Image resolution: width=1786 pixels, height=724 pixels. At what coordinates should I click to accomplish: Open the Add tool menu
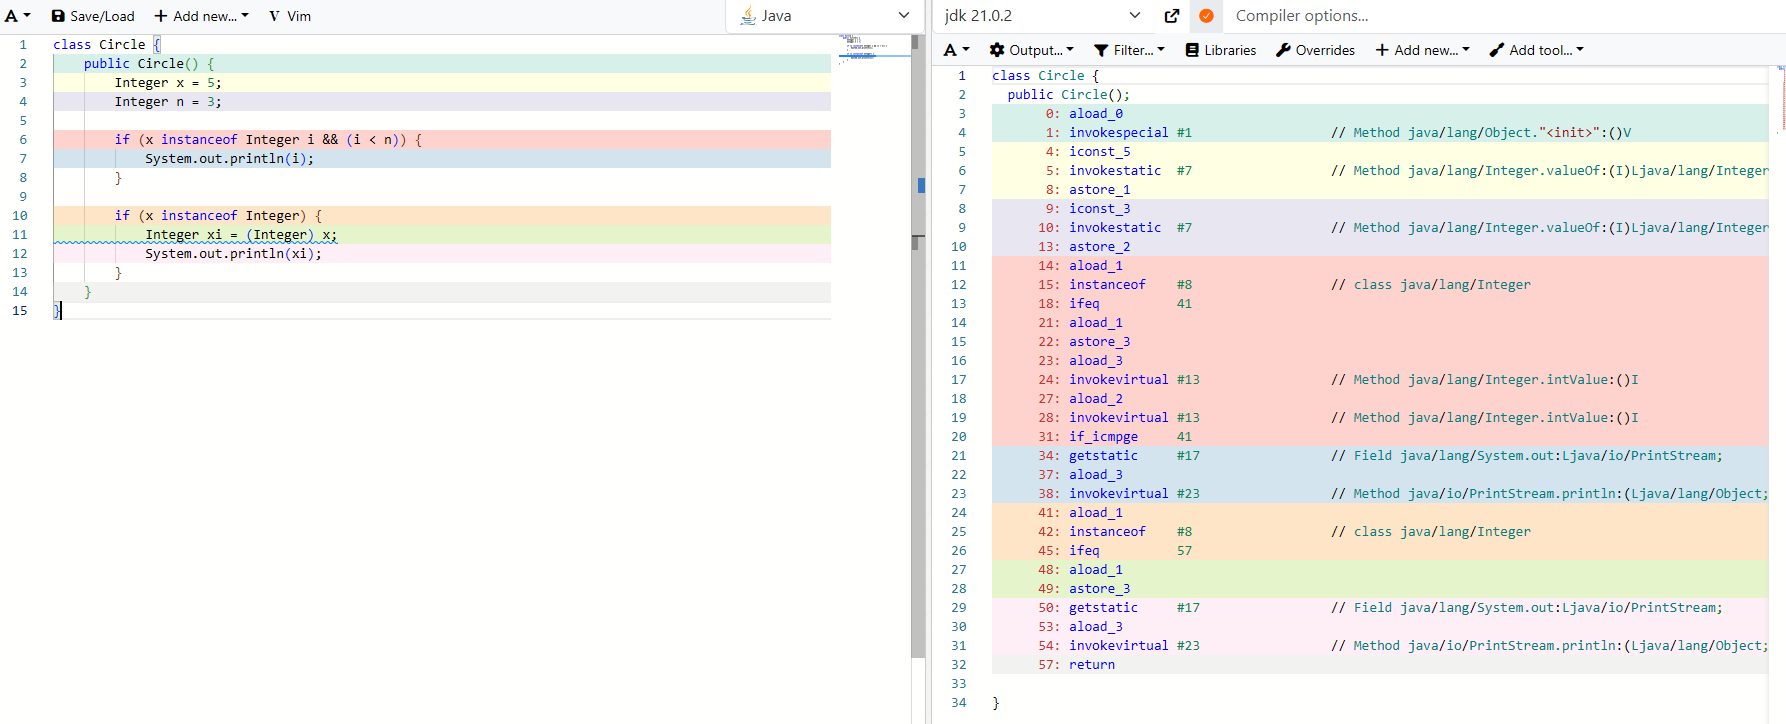click(x=1536, y=50)
